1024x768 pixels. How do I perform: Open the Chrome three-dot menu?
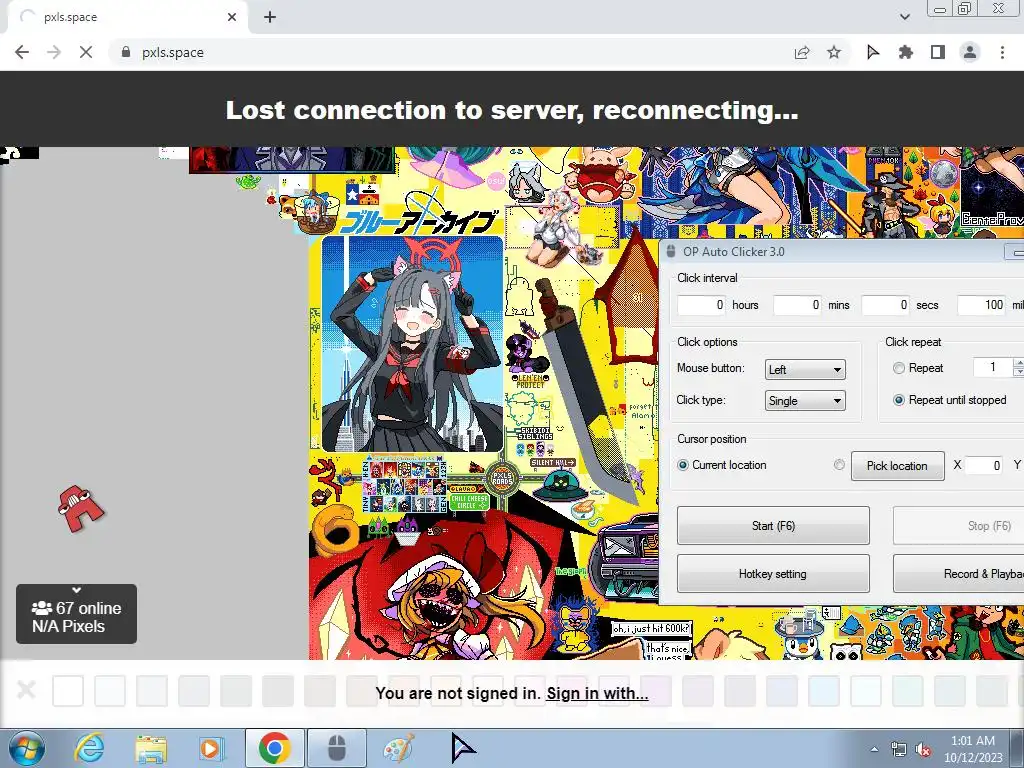pos(1002,52)
